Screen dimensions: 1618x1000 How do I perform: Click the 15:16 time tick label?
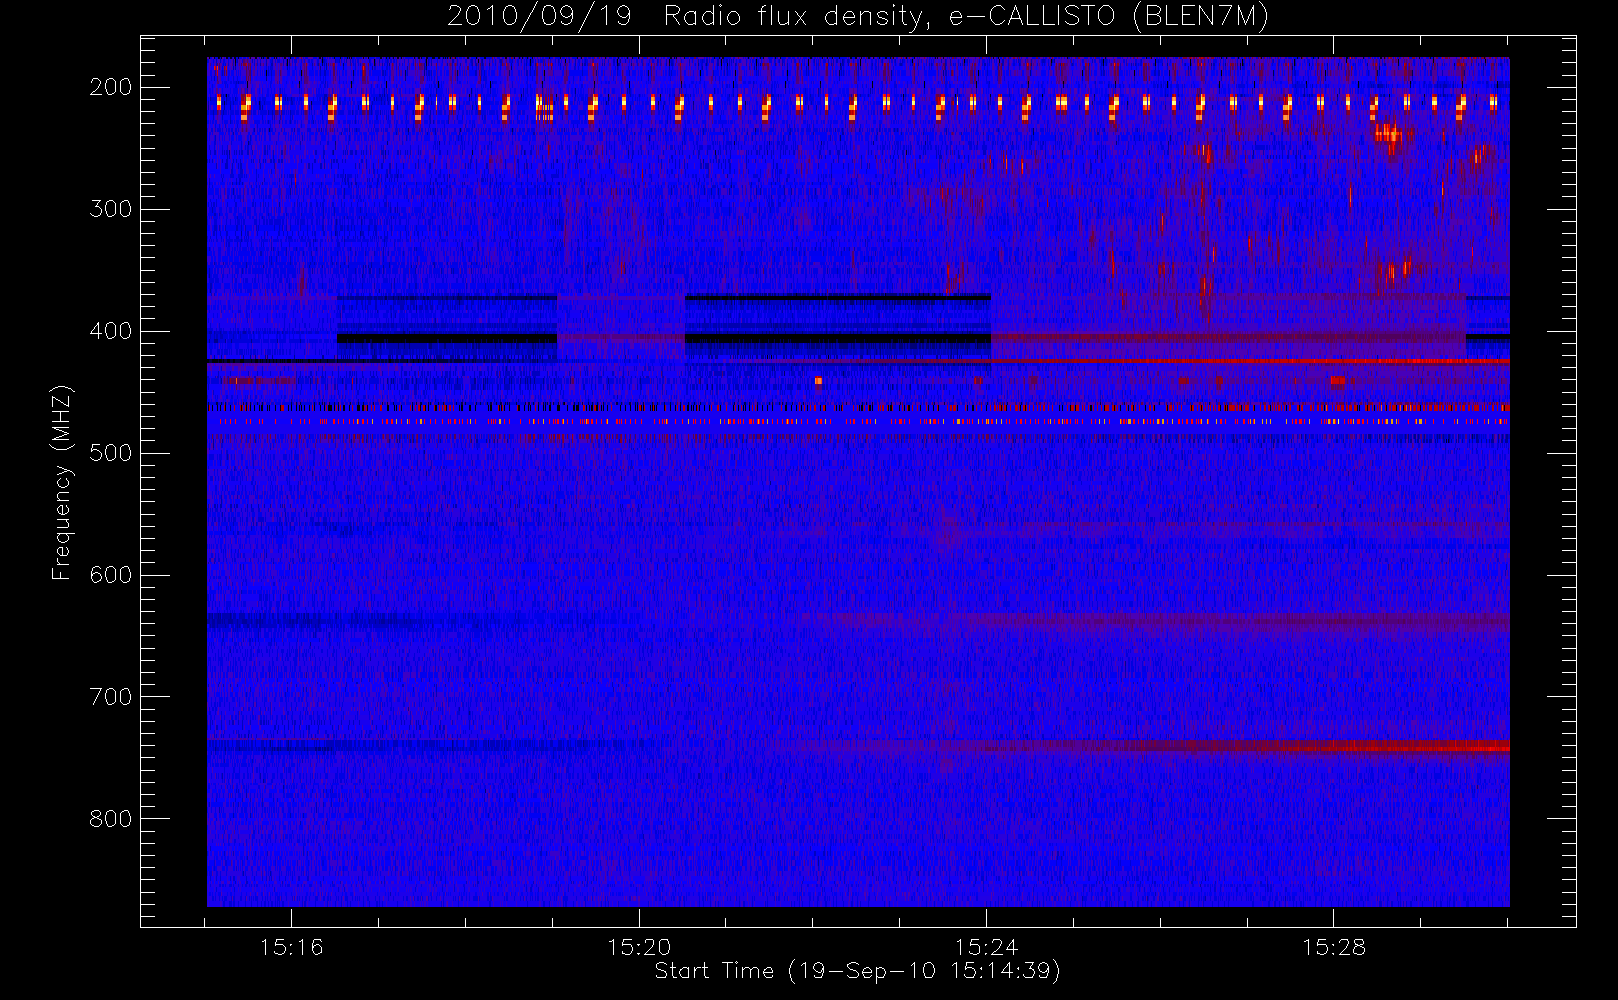coord(291,947)
